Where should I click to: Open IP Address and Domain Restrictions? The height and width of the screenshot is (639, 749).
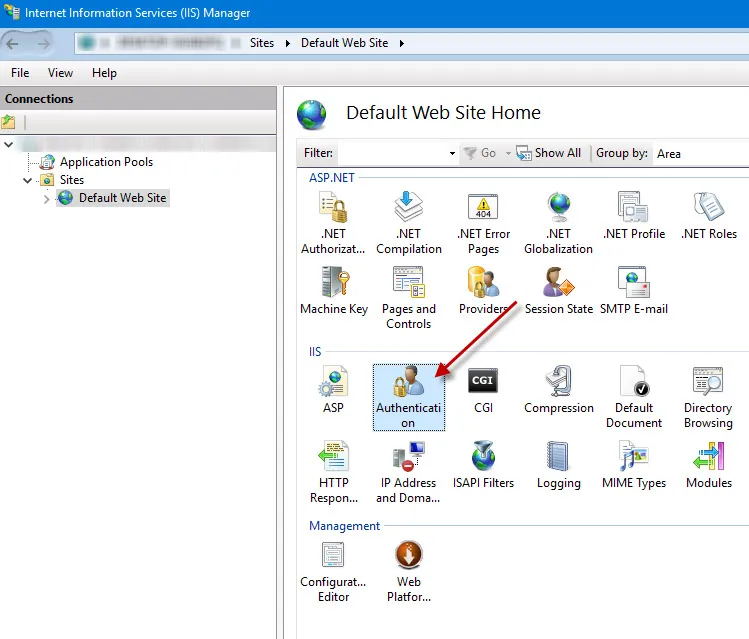pos(408,472)
